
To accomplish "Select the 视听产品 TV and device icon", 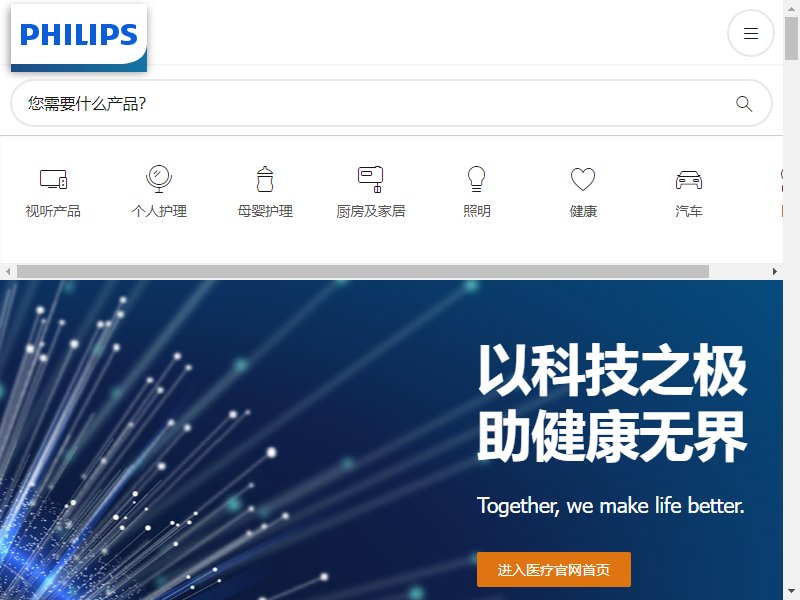I will [53, 179].
